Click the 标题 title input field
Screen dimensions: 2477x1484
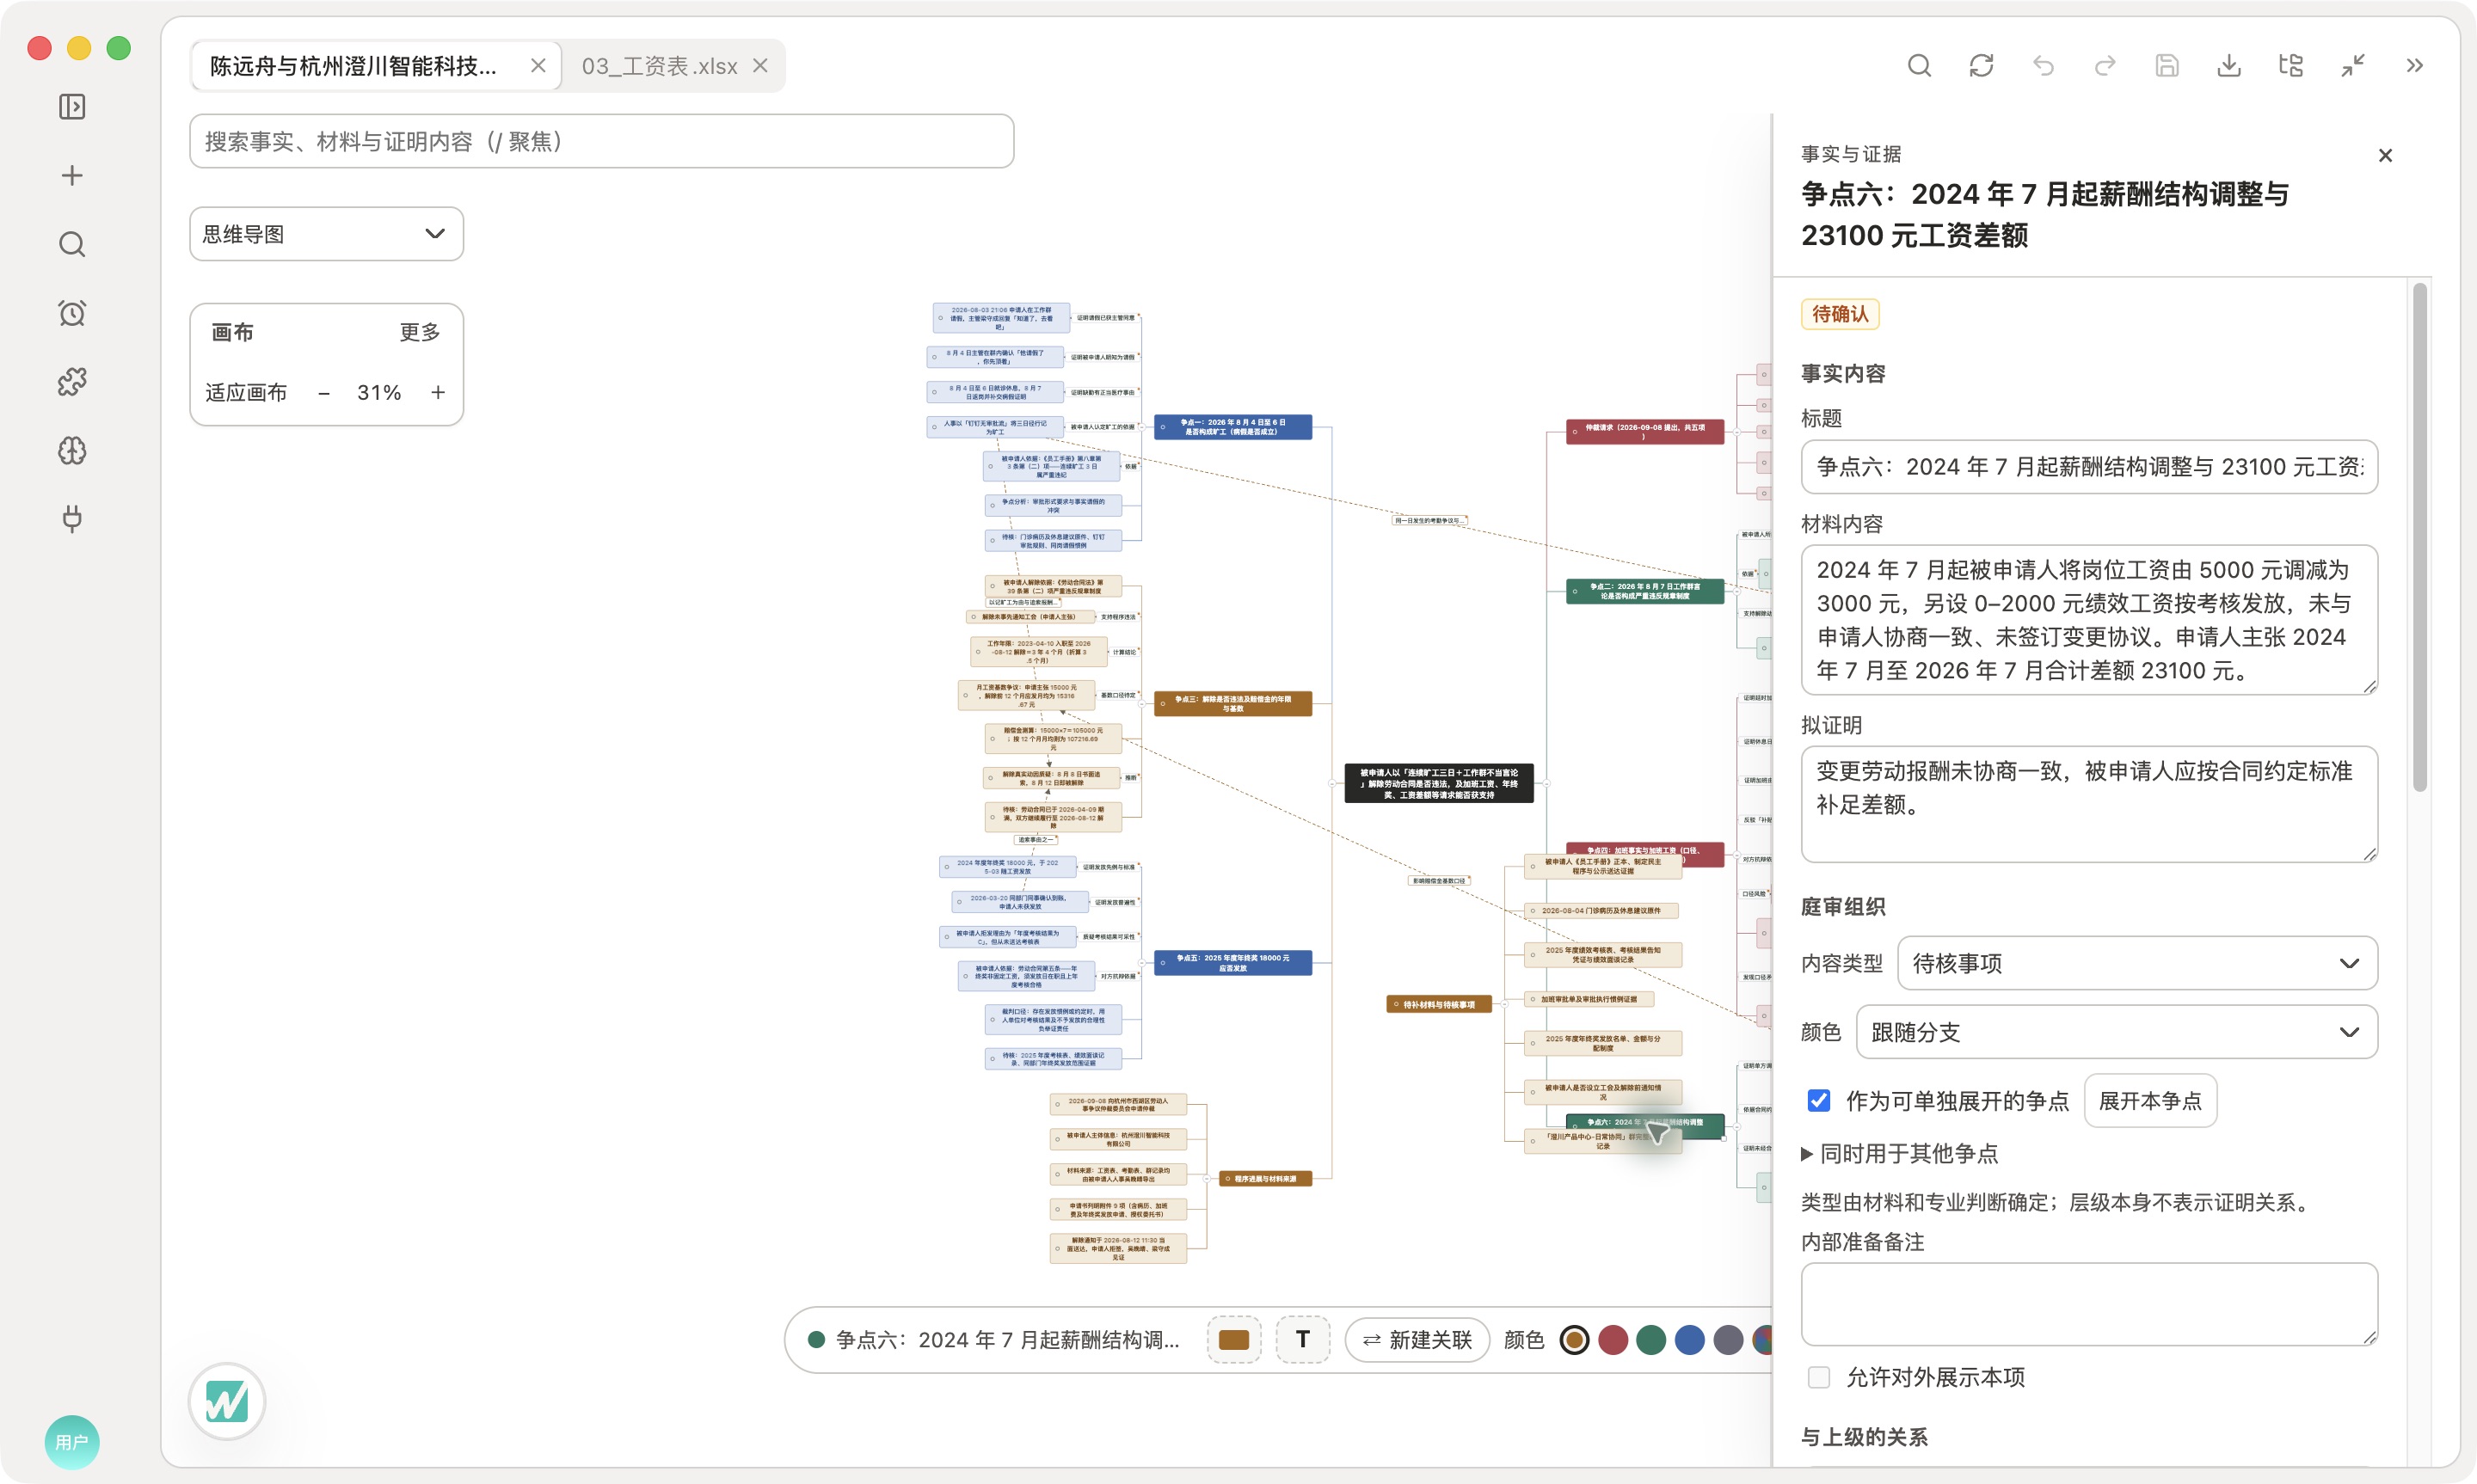2089,467
